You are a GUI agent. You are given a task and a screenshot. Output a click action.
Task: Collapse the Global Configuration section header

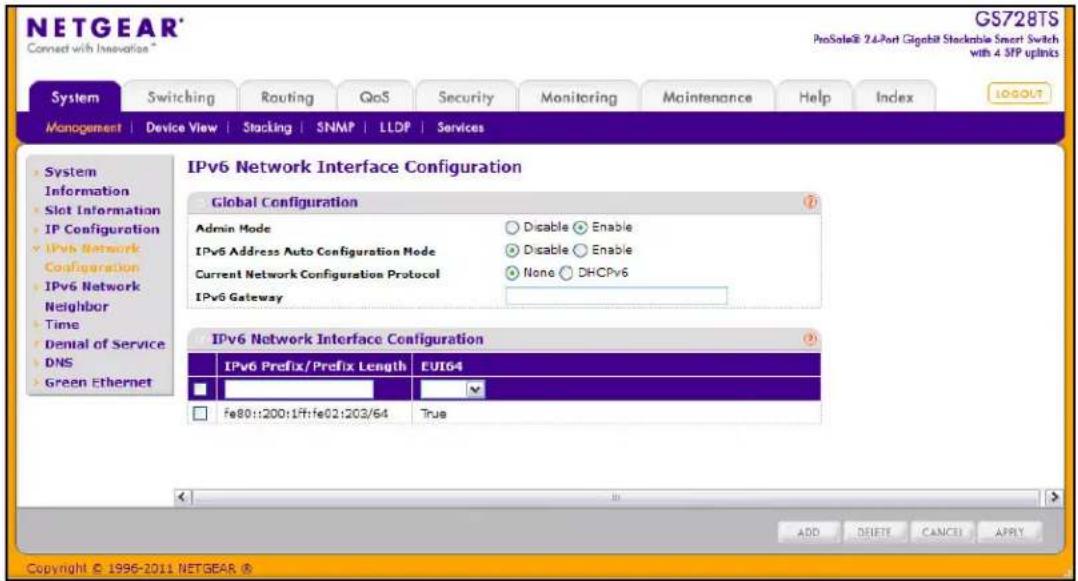point(503,202)
